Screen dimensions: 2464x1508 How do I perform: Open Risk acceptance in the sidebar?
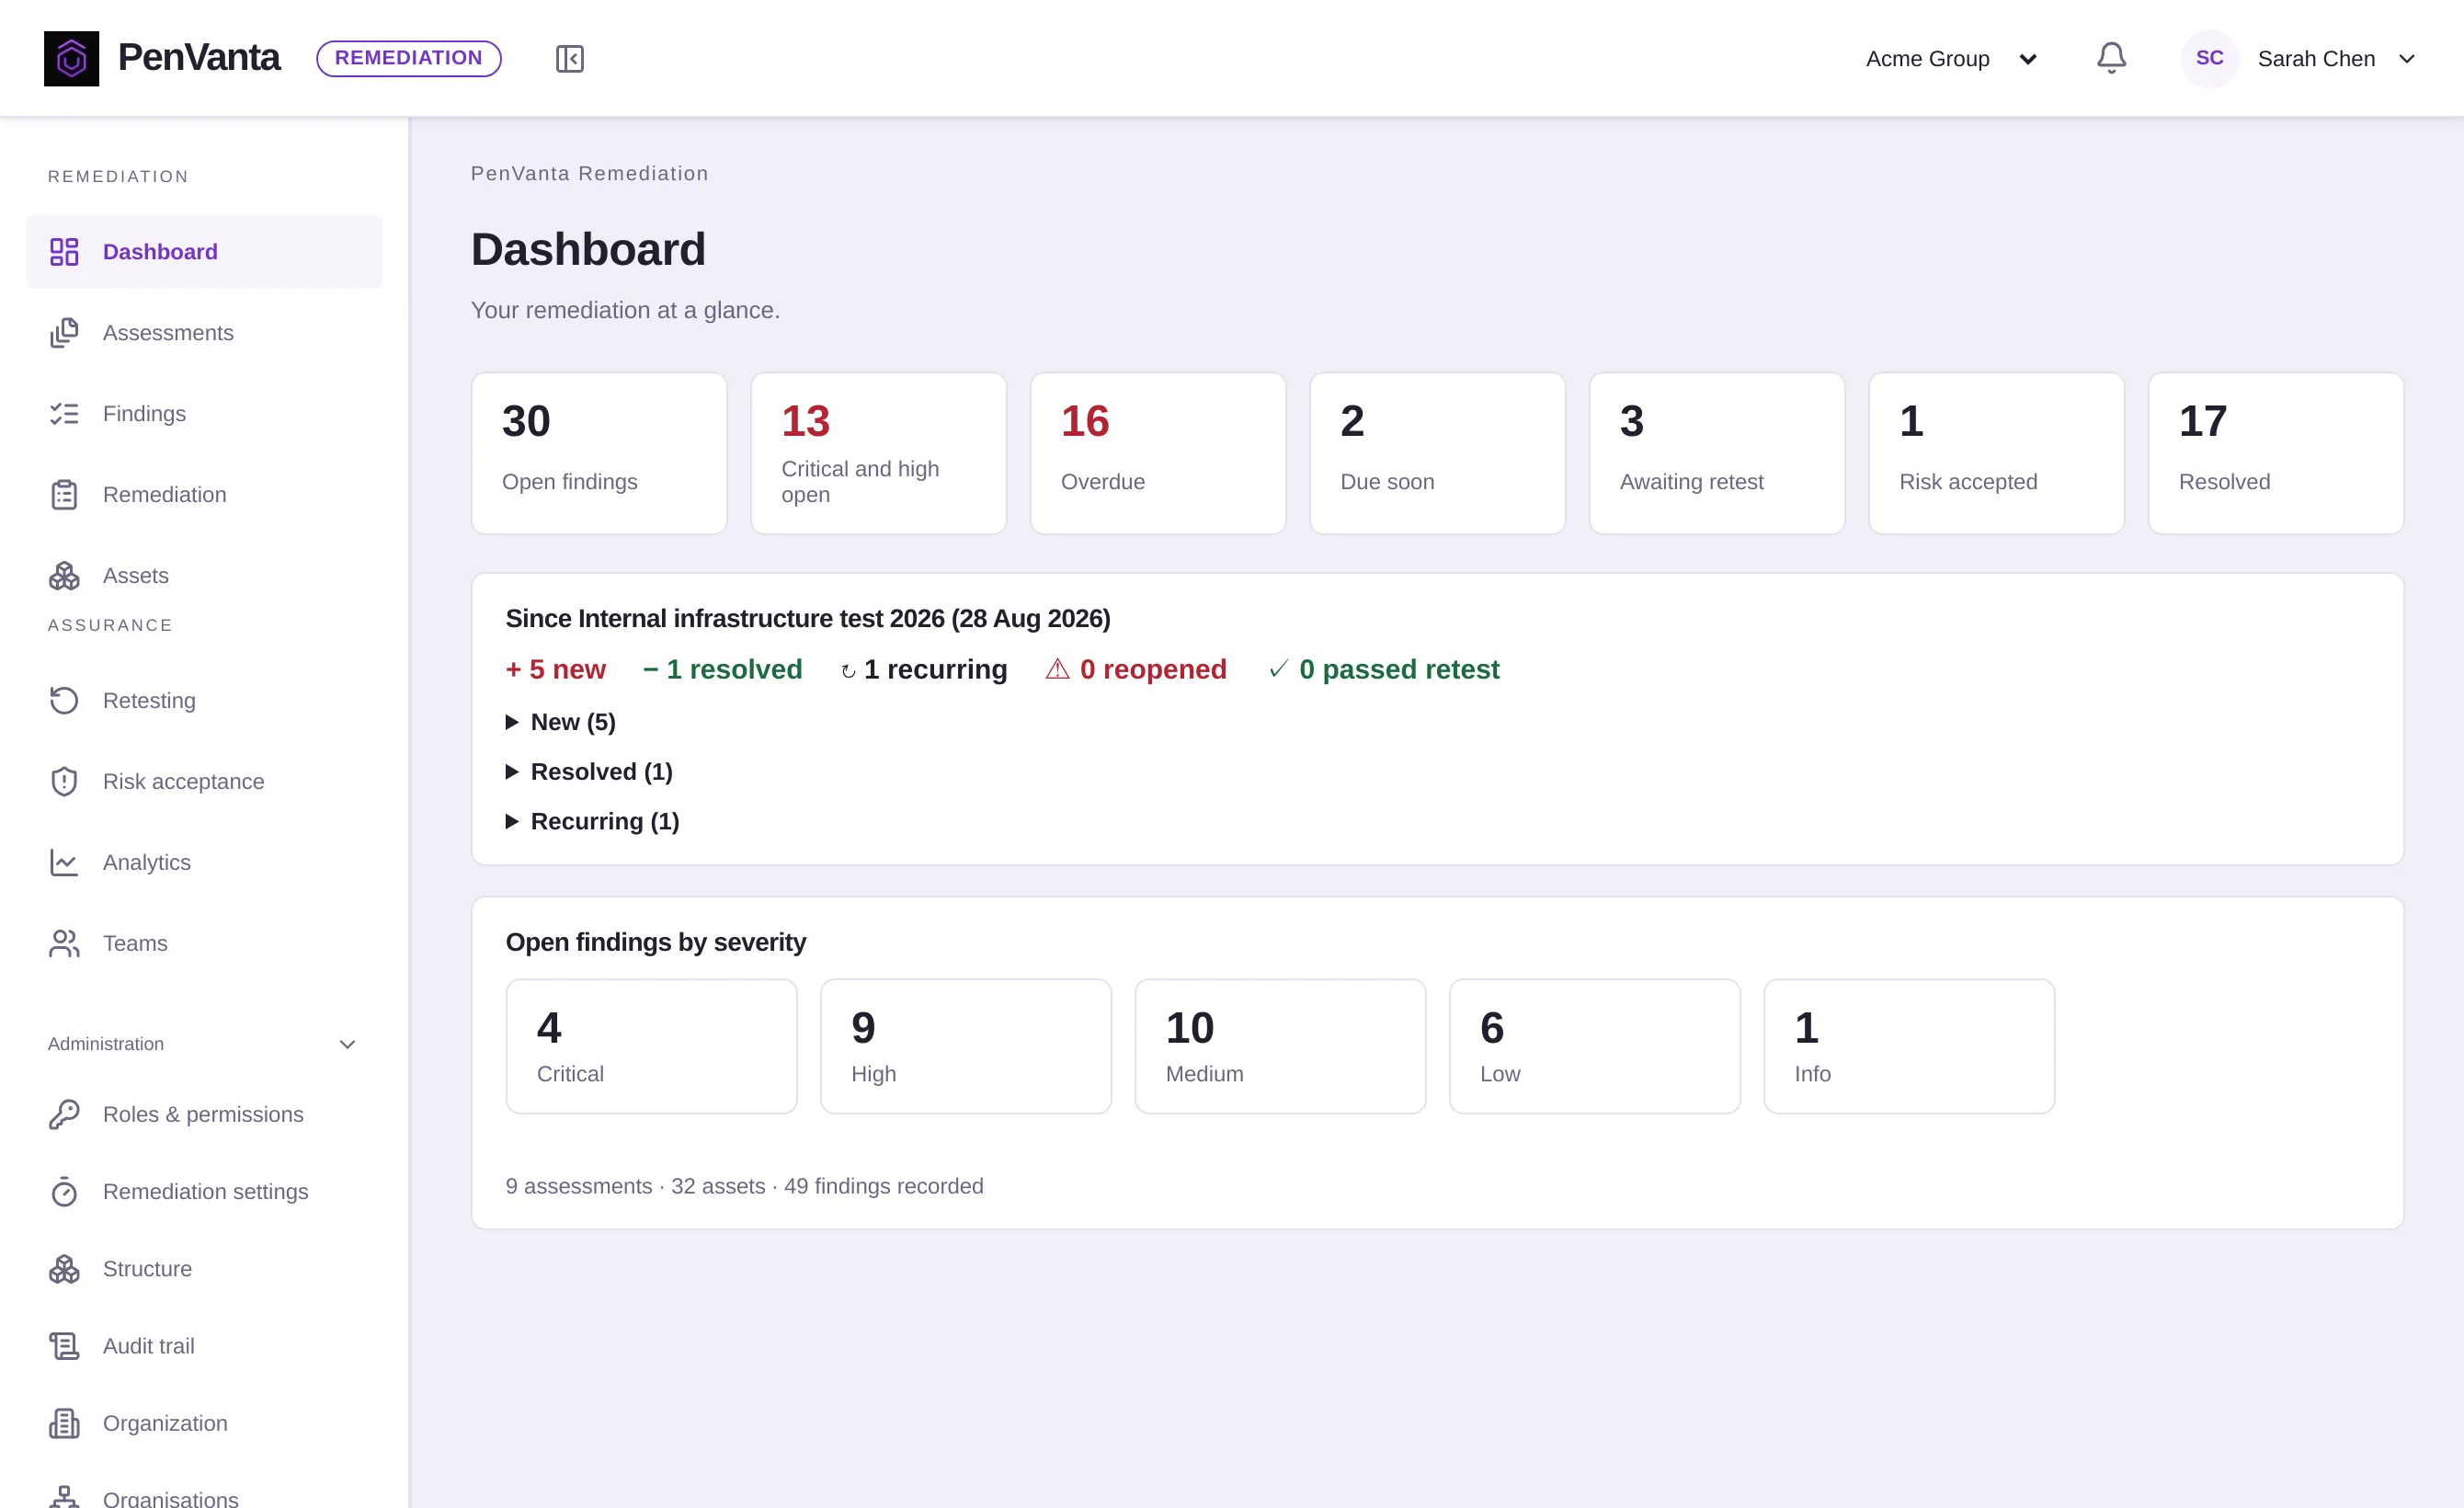click(204, 782)
